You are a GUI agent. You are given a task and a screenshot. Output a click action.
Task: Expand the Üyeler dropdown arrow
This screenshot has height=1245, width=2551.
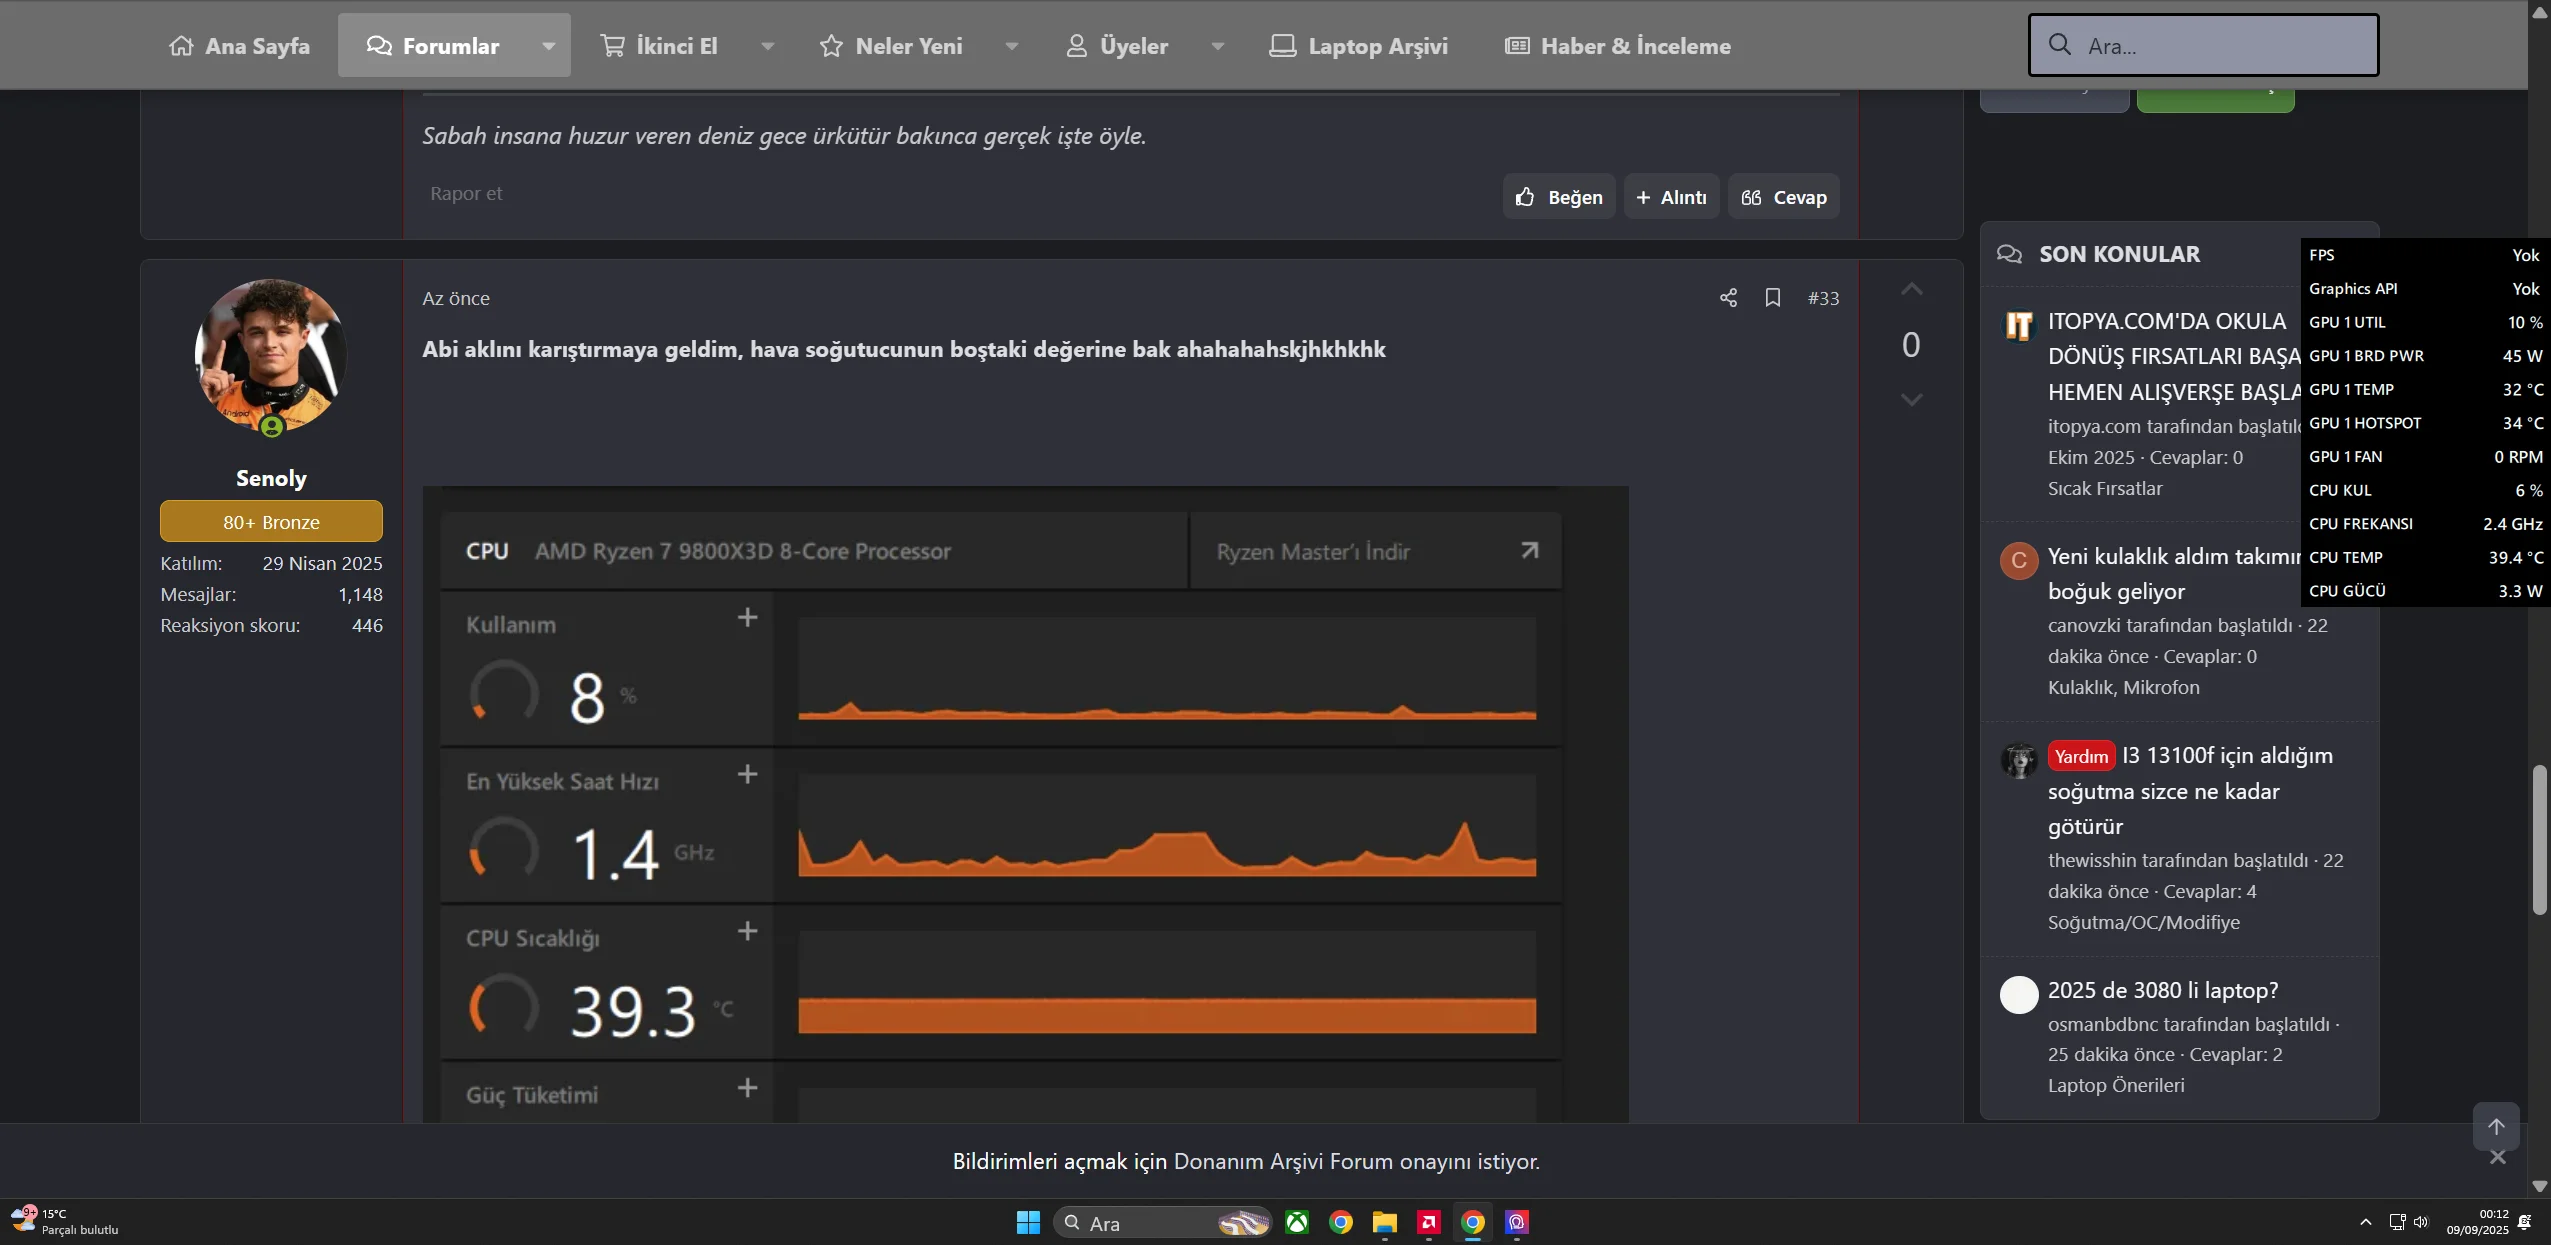(x=1217, y=46)
